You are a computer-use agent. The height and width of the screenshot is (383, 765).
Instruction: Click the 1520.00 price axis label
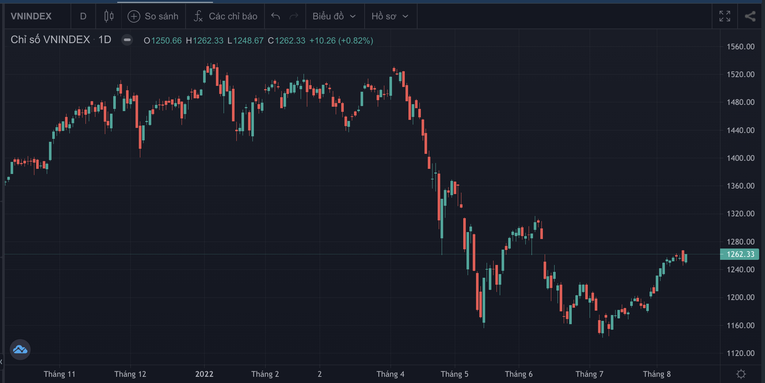pyautogui.click(x=741, y=75)
